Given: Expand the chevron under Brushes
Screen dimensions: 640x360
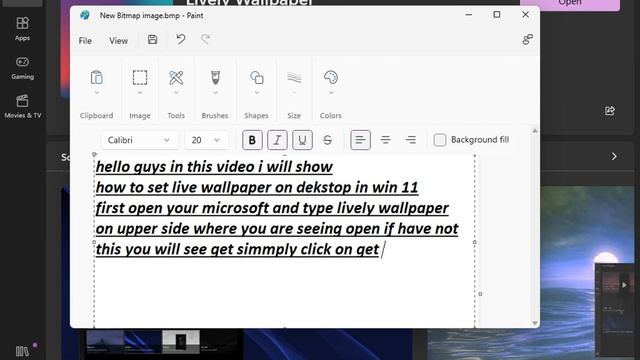Looking at the screenshot, I should (215, 93).
